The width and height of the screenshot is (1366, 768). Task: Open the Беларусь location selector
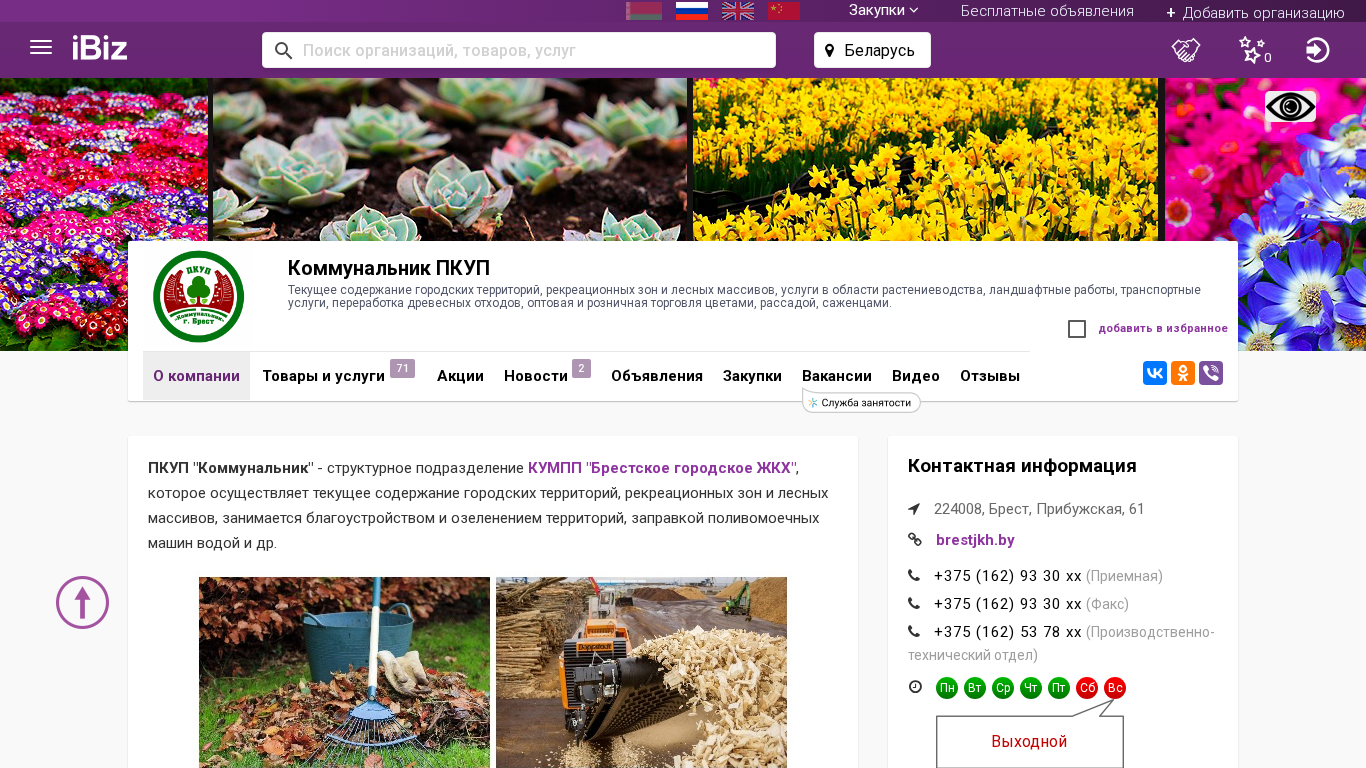872,50
